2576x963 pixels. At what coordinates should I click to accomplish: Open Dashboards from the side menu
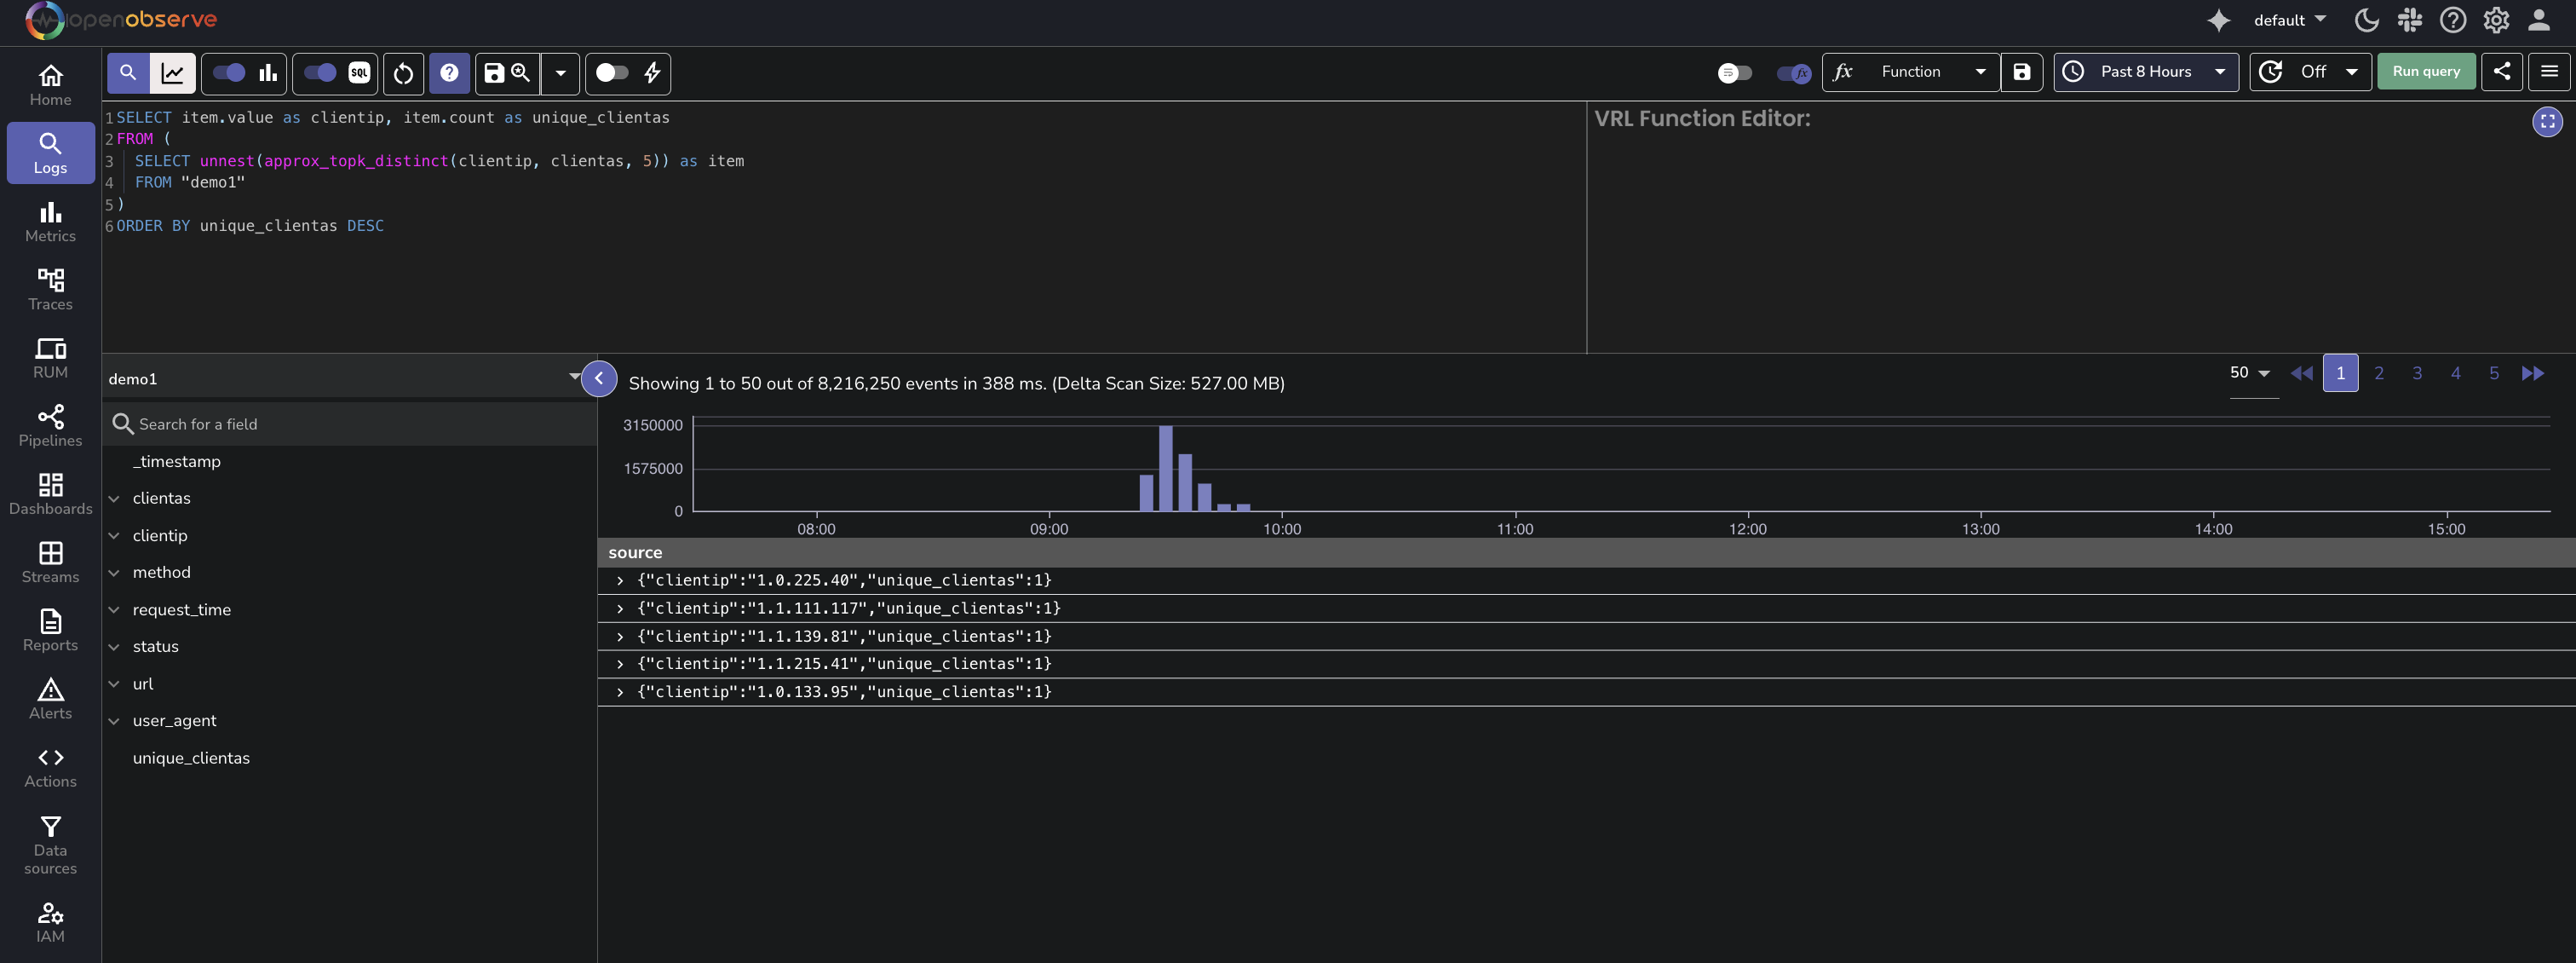pos(50,494)
